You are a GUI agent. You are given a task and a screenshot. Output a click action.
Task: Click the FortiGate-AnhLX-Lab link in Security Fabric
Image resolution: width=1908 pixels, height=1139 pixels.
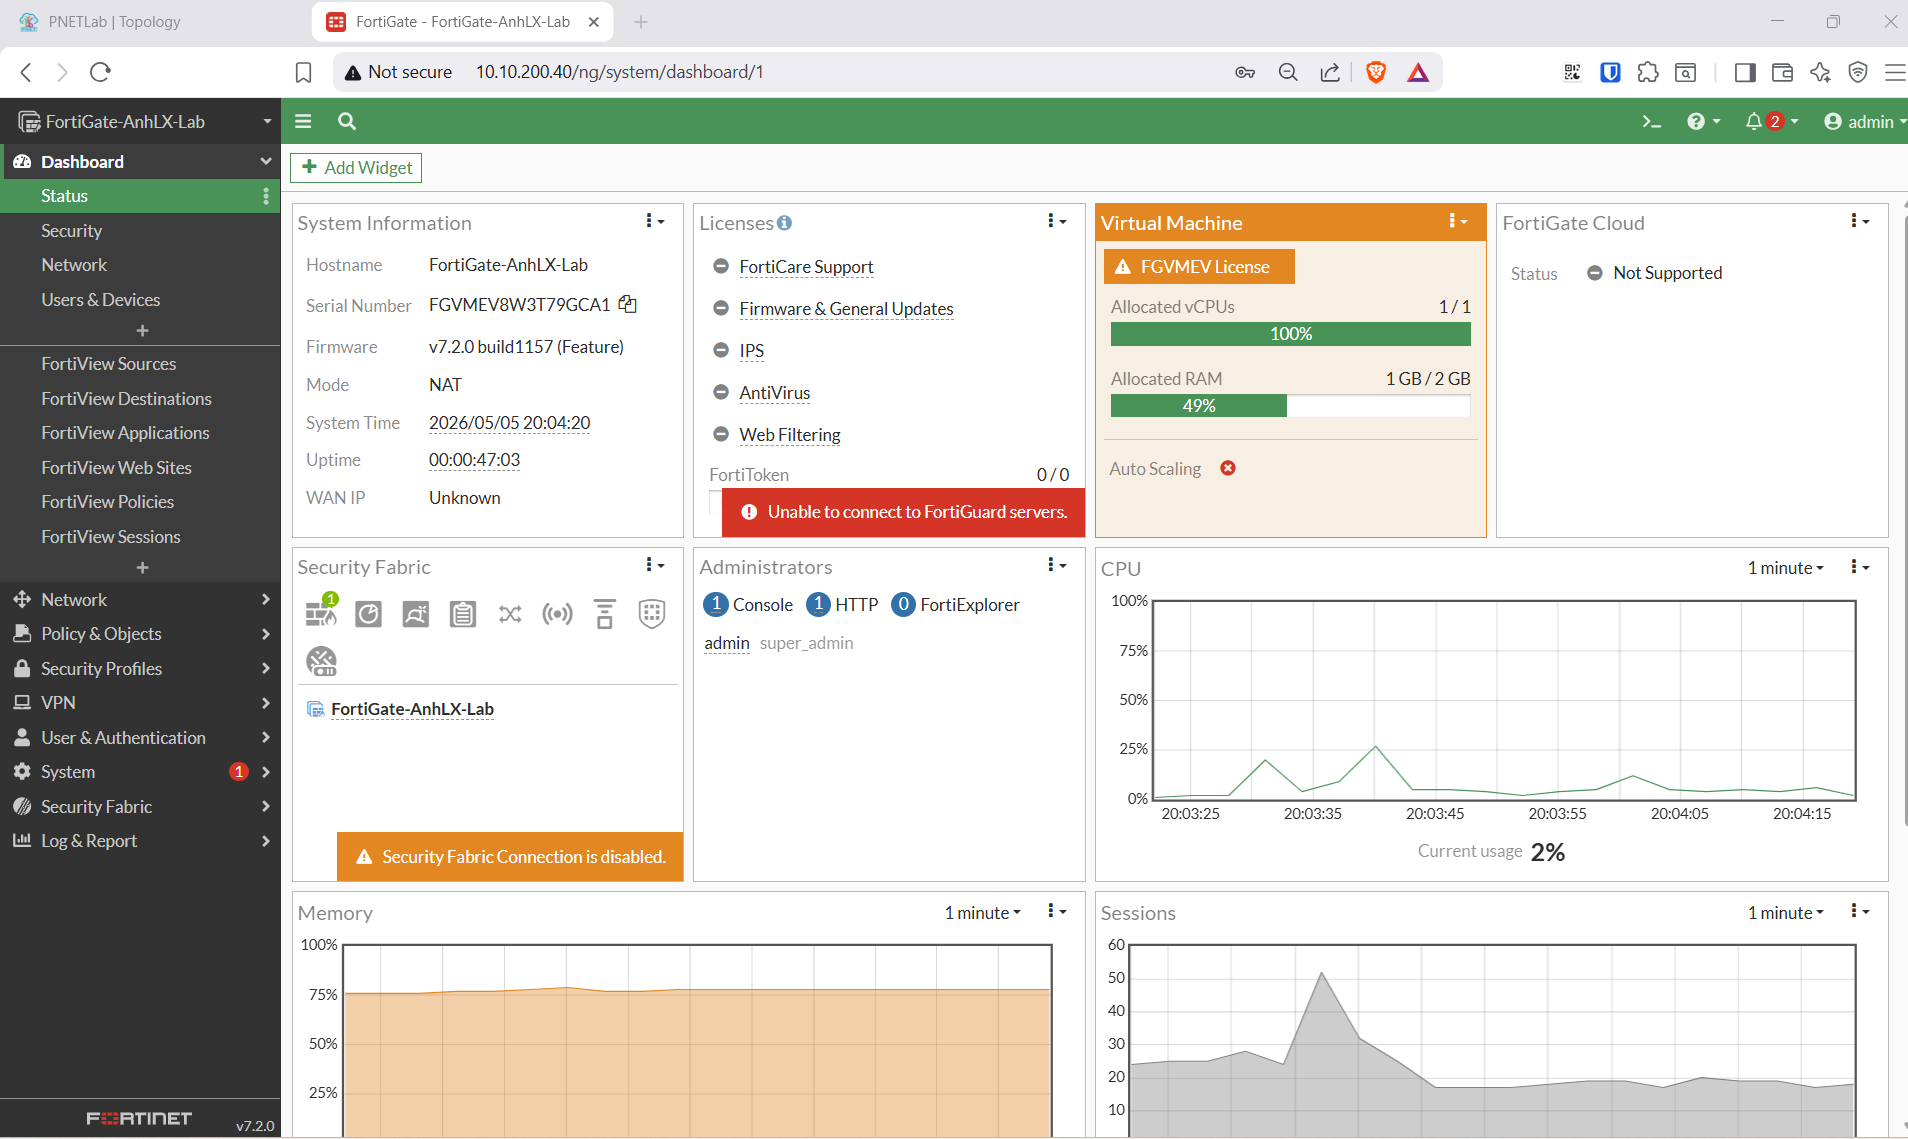(x=412, y=709)
